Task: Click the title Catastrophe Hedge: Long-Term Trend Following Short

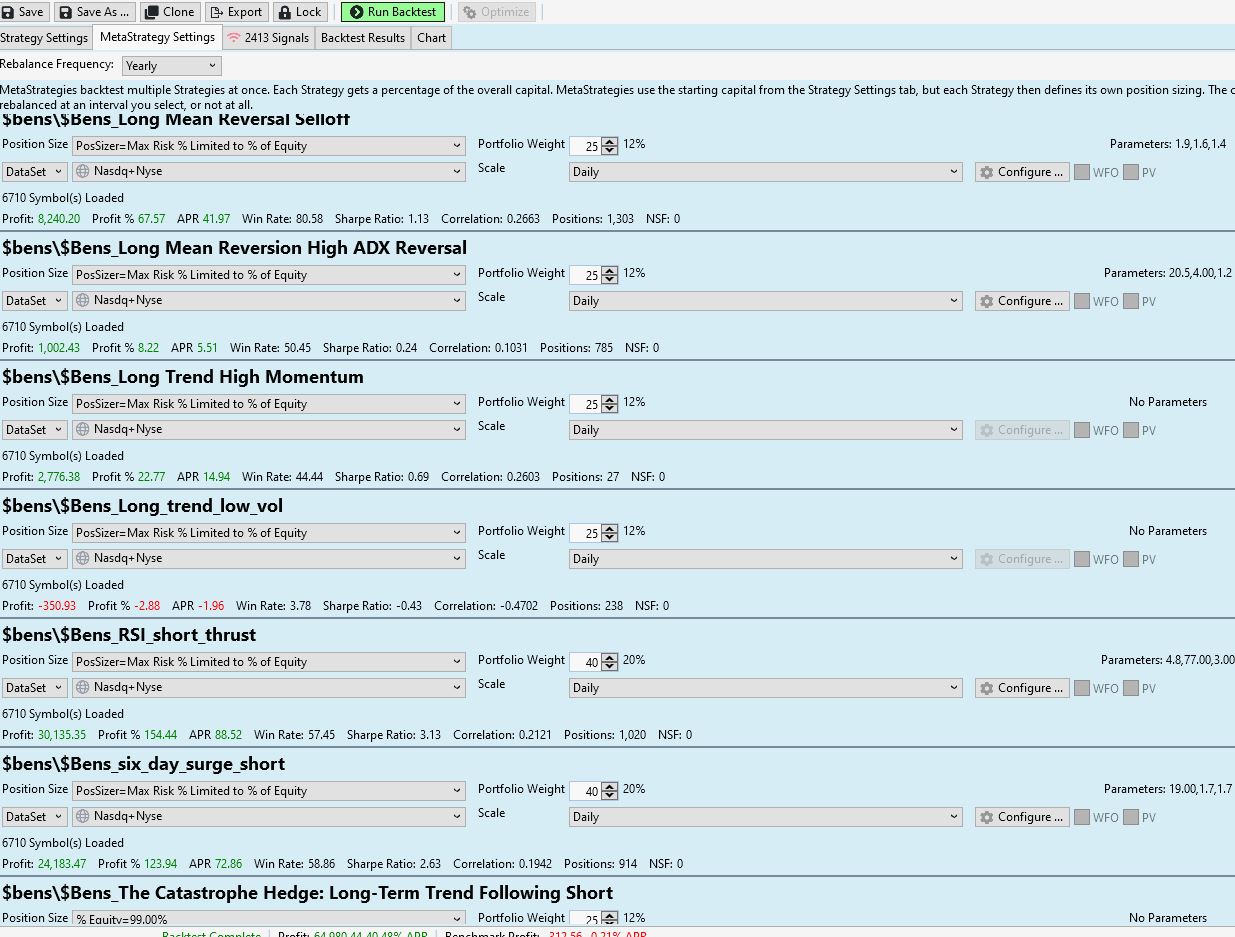Action: point(308,893)
